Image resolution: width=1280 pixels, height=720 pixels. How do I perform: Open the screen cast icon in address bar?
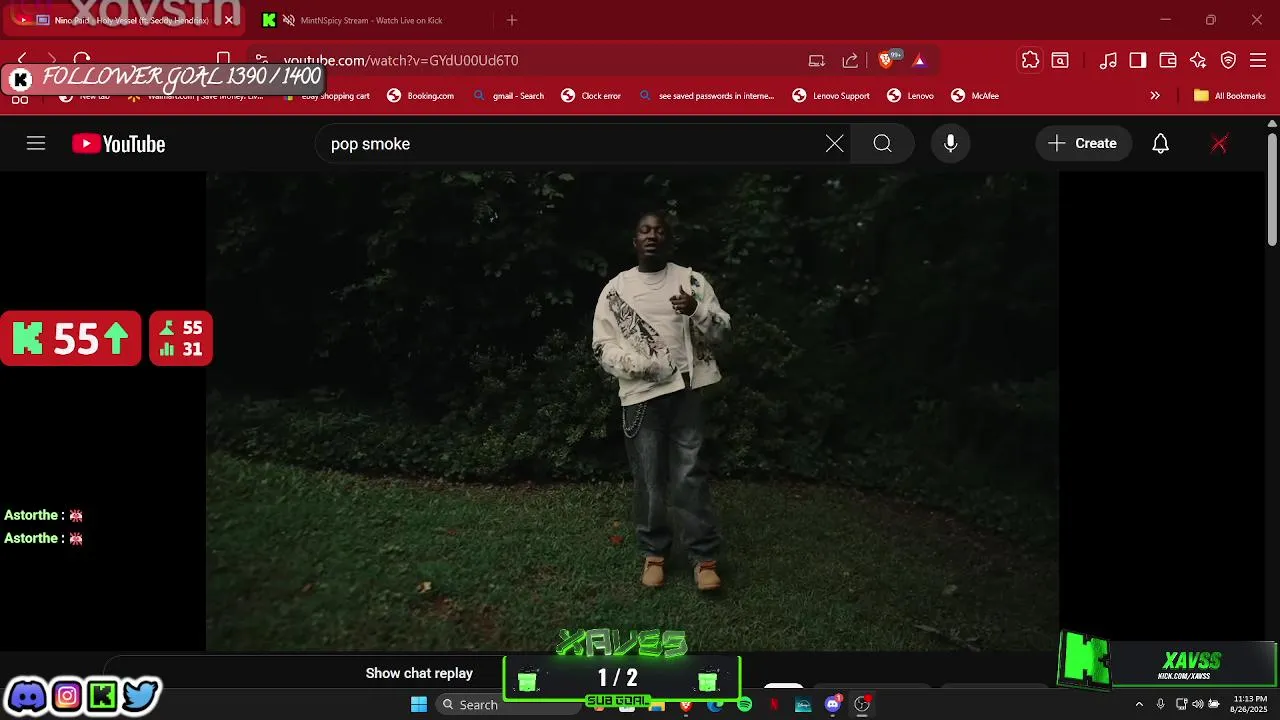click(816, 60)
